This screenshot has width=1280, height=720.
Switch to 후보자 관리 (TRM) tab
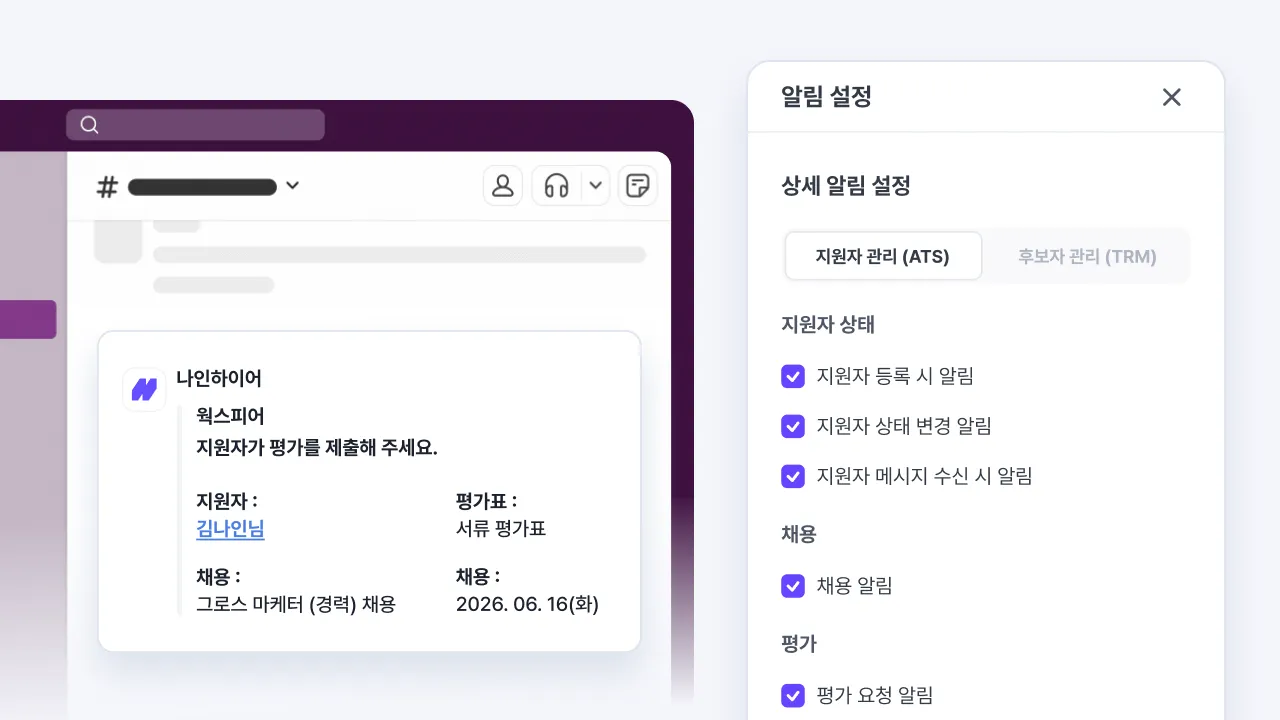(1087, 256)
